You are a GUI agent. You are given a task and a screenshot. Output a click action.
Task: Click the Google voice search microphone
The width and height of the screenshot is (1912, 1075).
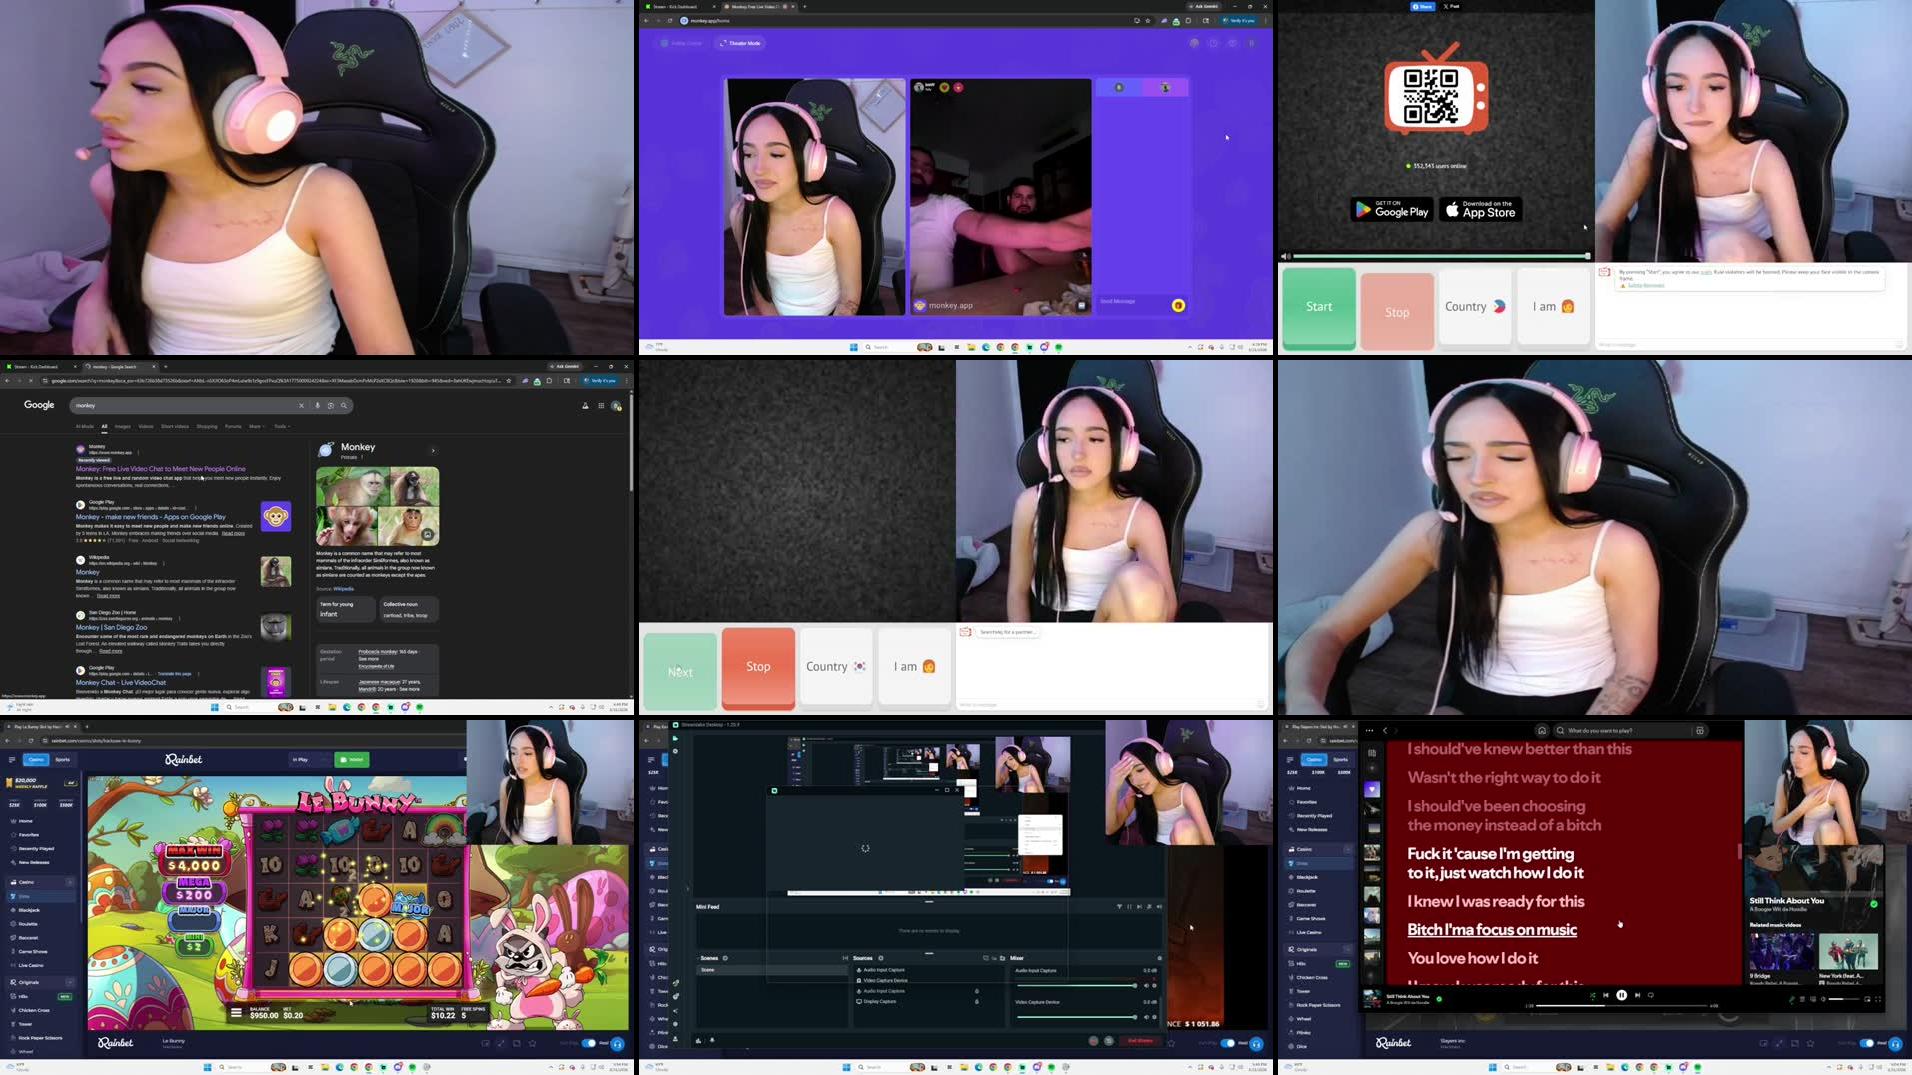point(317,406)
